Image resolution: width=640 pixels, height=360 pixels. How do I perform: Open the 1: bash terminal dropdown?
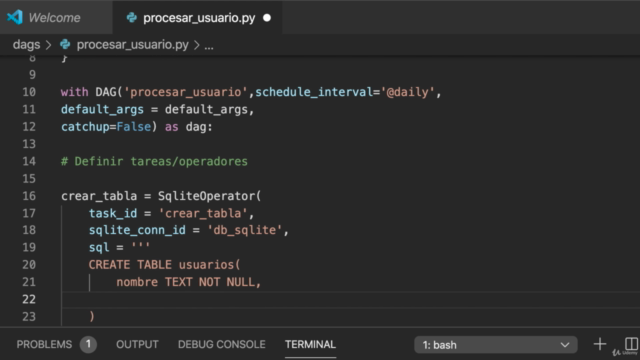pyautogui.click(x=496, y=345)
